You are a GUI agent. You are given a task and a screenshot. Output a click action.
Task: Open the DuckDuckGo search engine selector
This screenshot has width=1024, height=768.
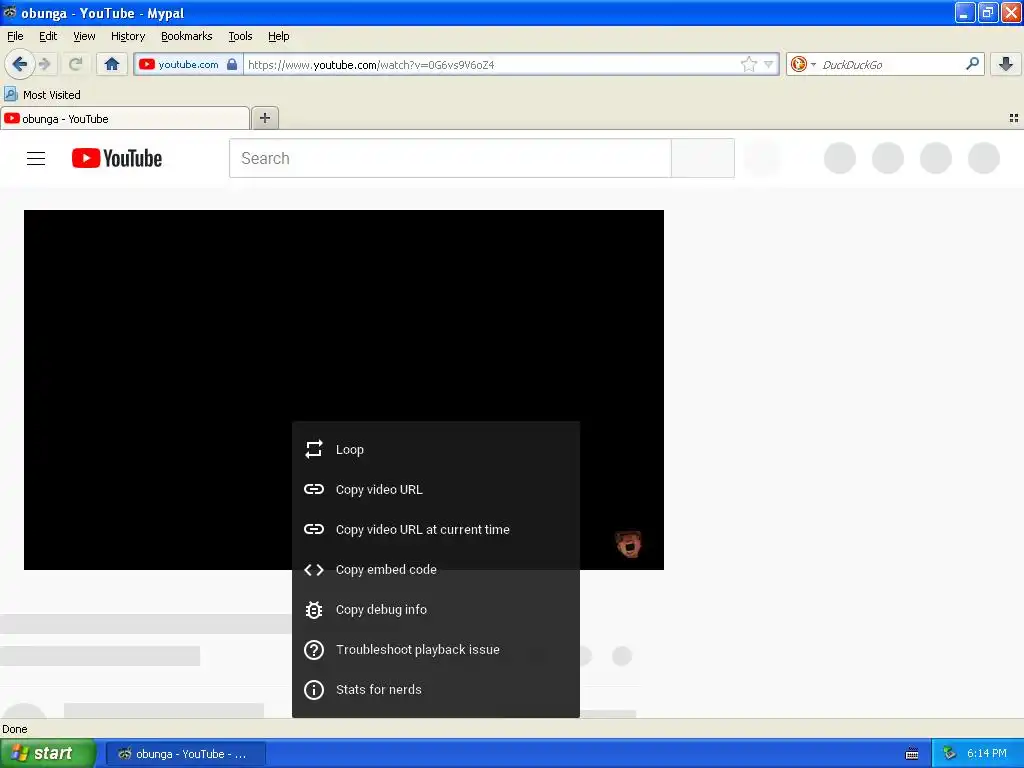[803, 64]
